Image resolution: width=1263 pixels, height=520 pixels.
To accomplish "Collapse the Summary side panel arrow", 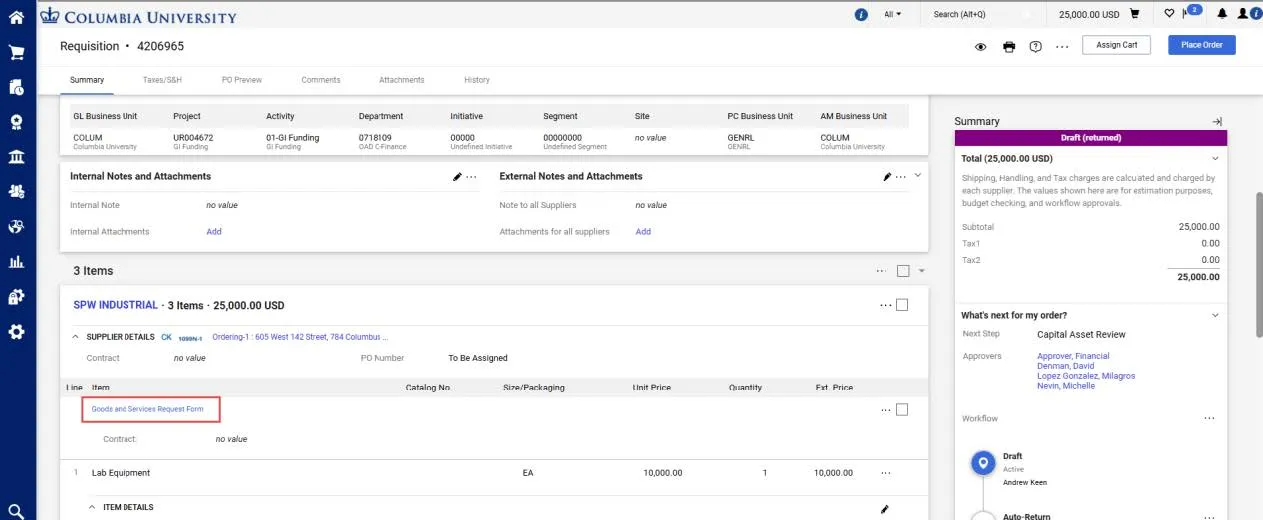I will pos(1217,121).
